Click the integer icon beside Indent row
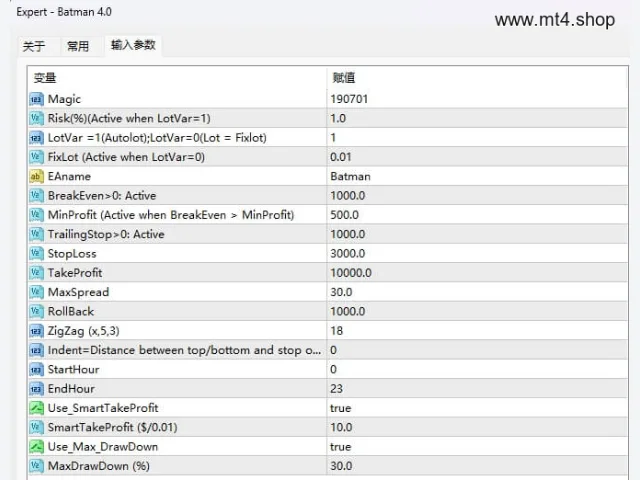The image size is (640, 480). tap(36, 350)
